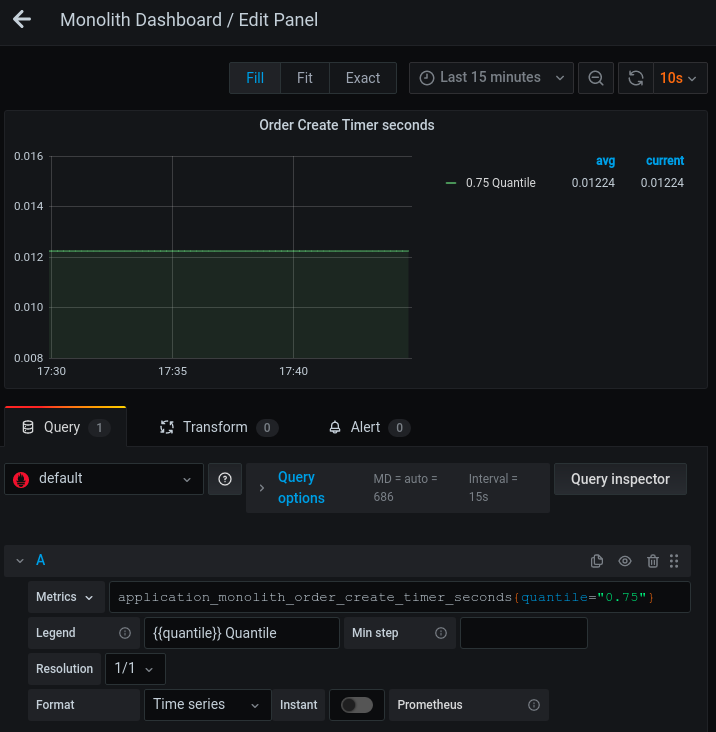Screen dimensions: 716x732
Task: Click into the PromQL query expression field
Action: click(400, 597)
